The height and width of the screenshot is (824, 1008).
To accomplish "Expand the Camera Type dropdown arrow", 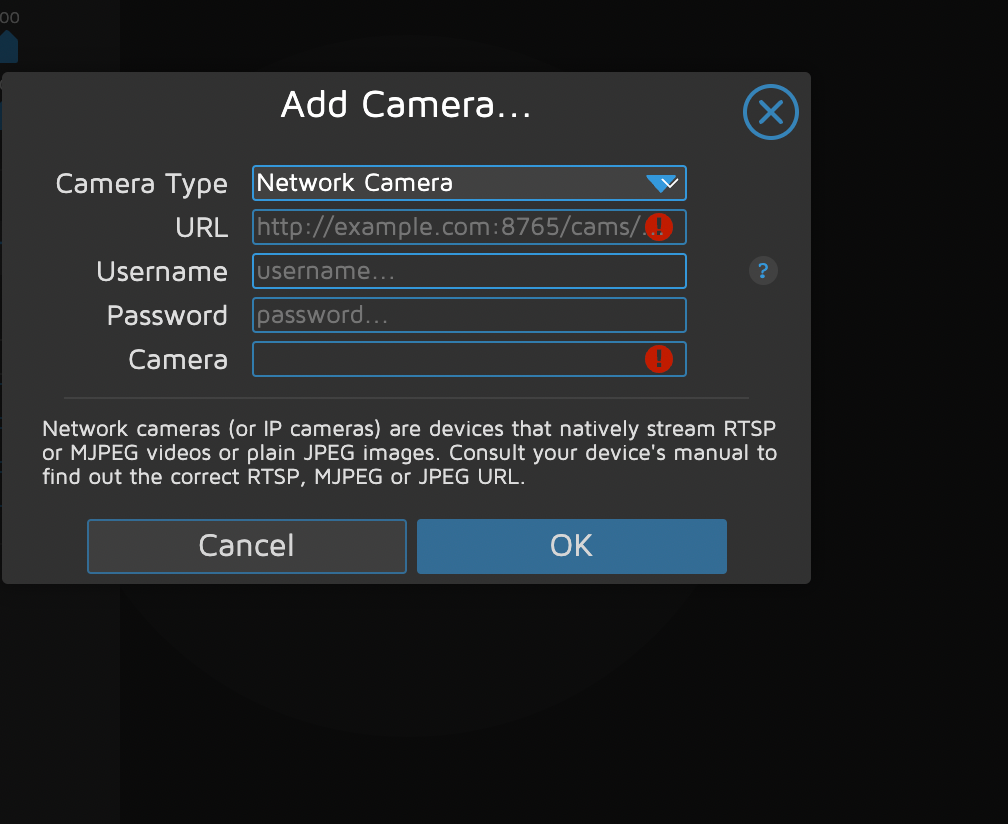I will pyautogui.click(x=663, y=183).
